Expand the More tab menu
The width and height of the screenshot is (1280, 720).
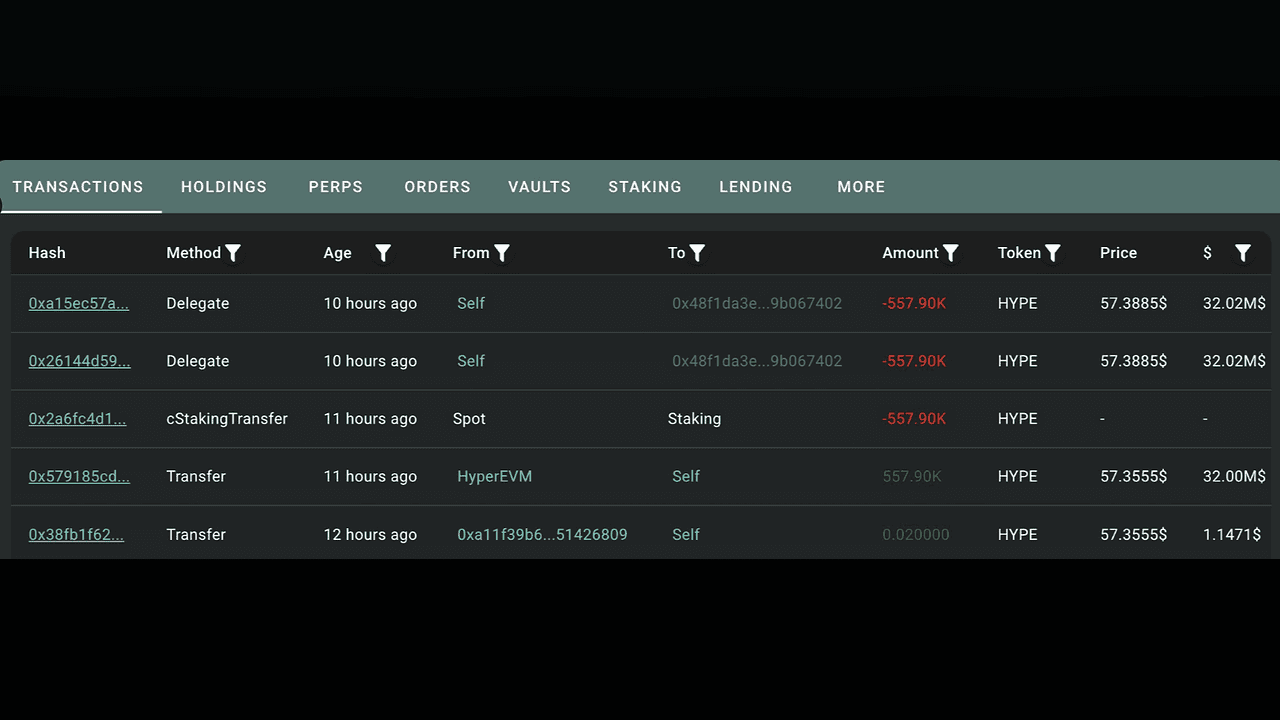click(861, 187)
